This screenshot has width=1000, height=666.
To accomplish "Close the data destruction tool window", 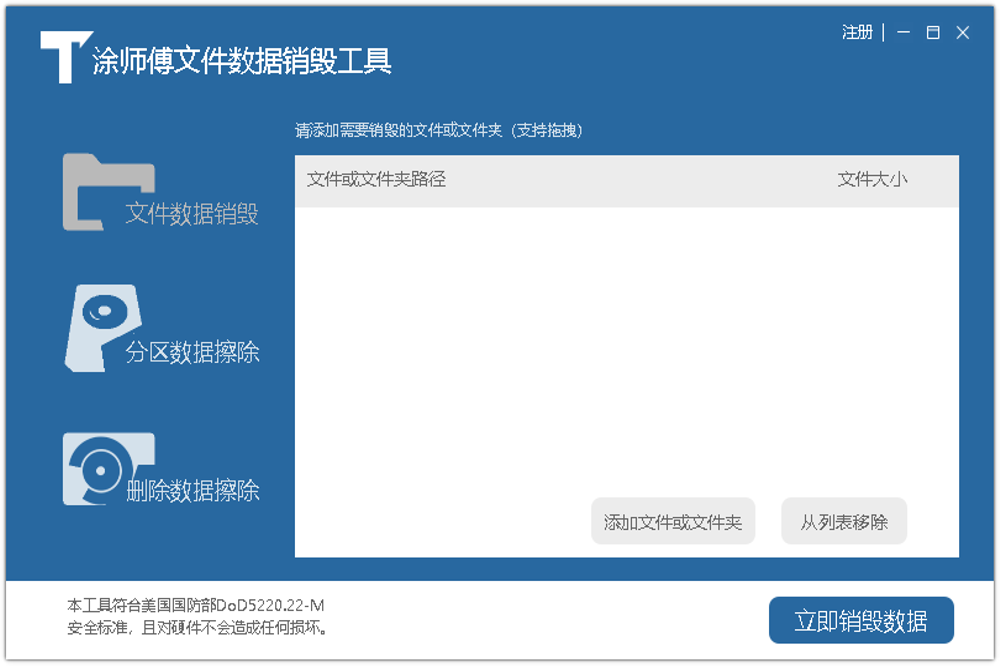I will (962, 32).
